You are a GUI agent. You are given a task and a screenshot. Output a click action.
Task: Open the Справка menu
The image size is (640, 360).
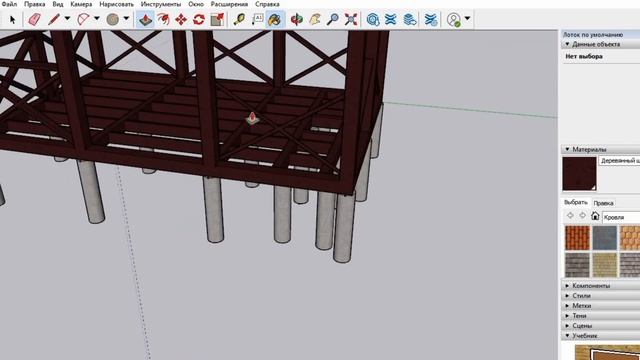point(267,4)
